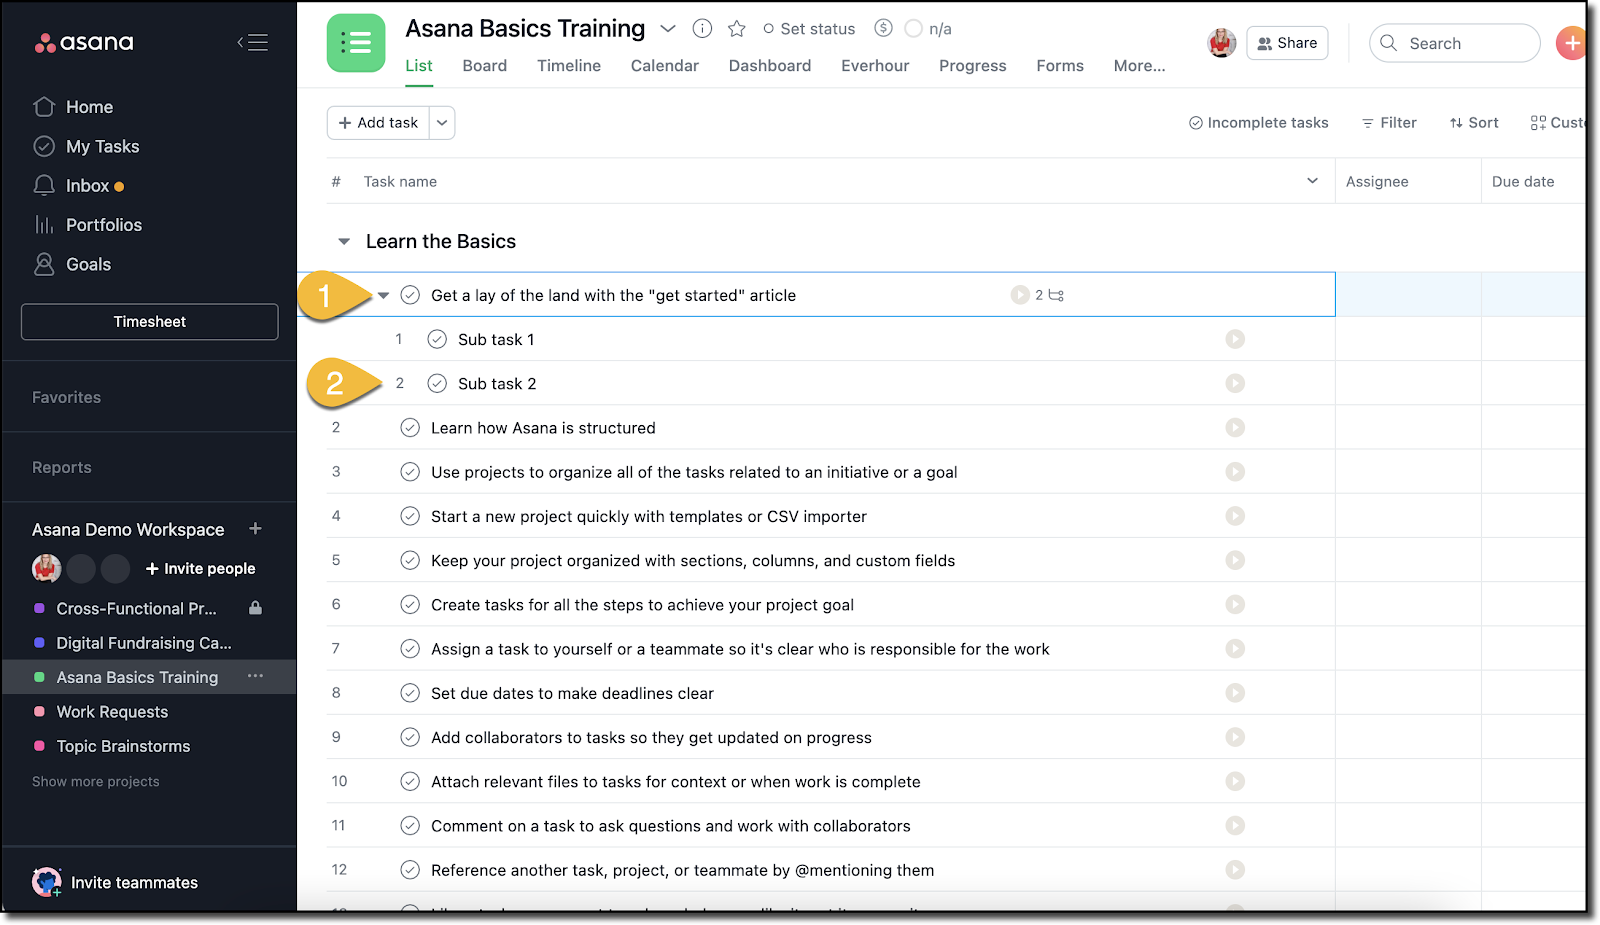Open the Progress tab
1600x925 pixels.
click(x=973, y=66)
